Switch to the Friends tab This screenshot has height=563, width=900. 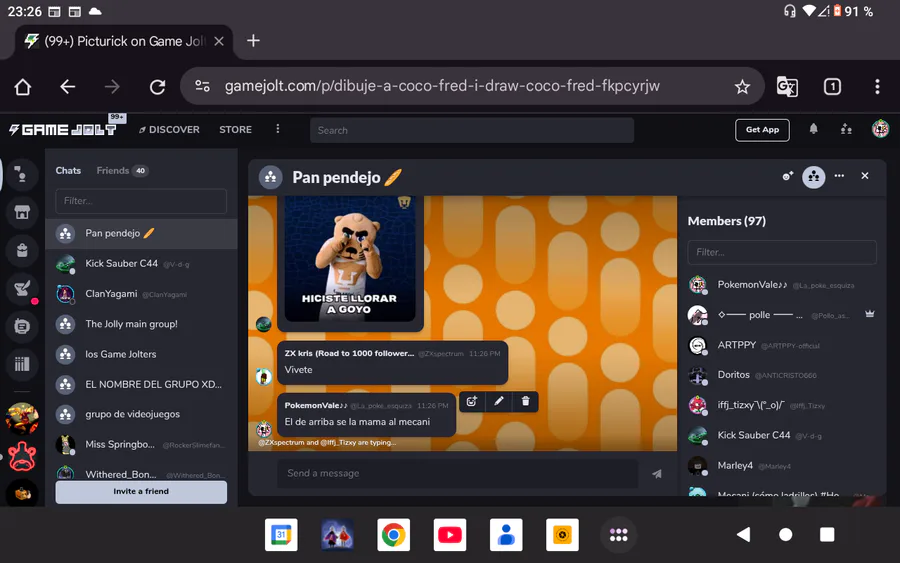tap(122, 170)
